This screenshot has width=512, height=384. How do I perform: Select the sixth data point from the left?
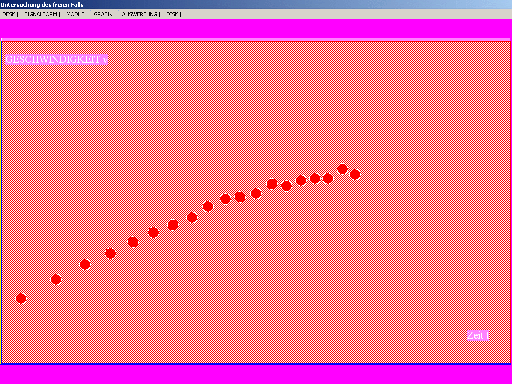point(153,232)
